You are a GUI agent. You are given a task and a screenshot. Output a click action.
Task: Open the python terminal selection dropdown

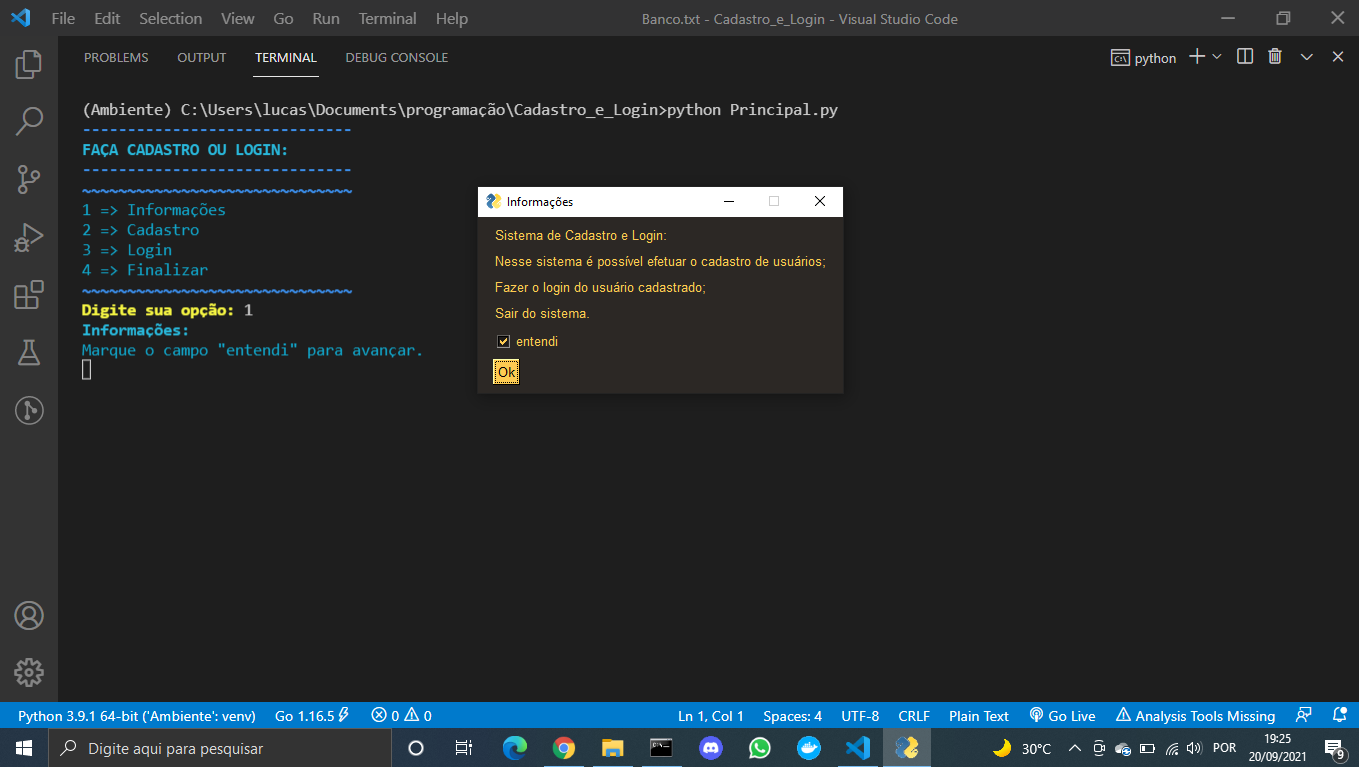tap(1143, 57)
